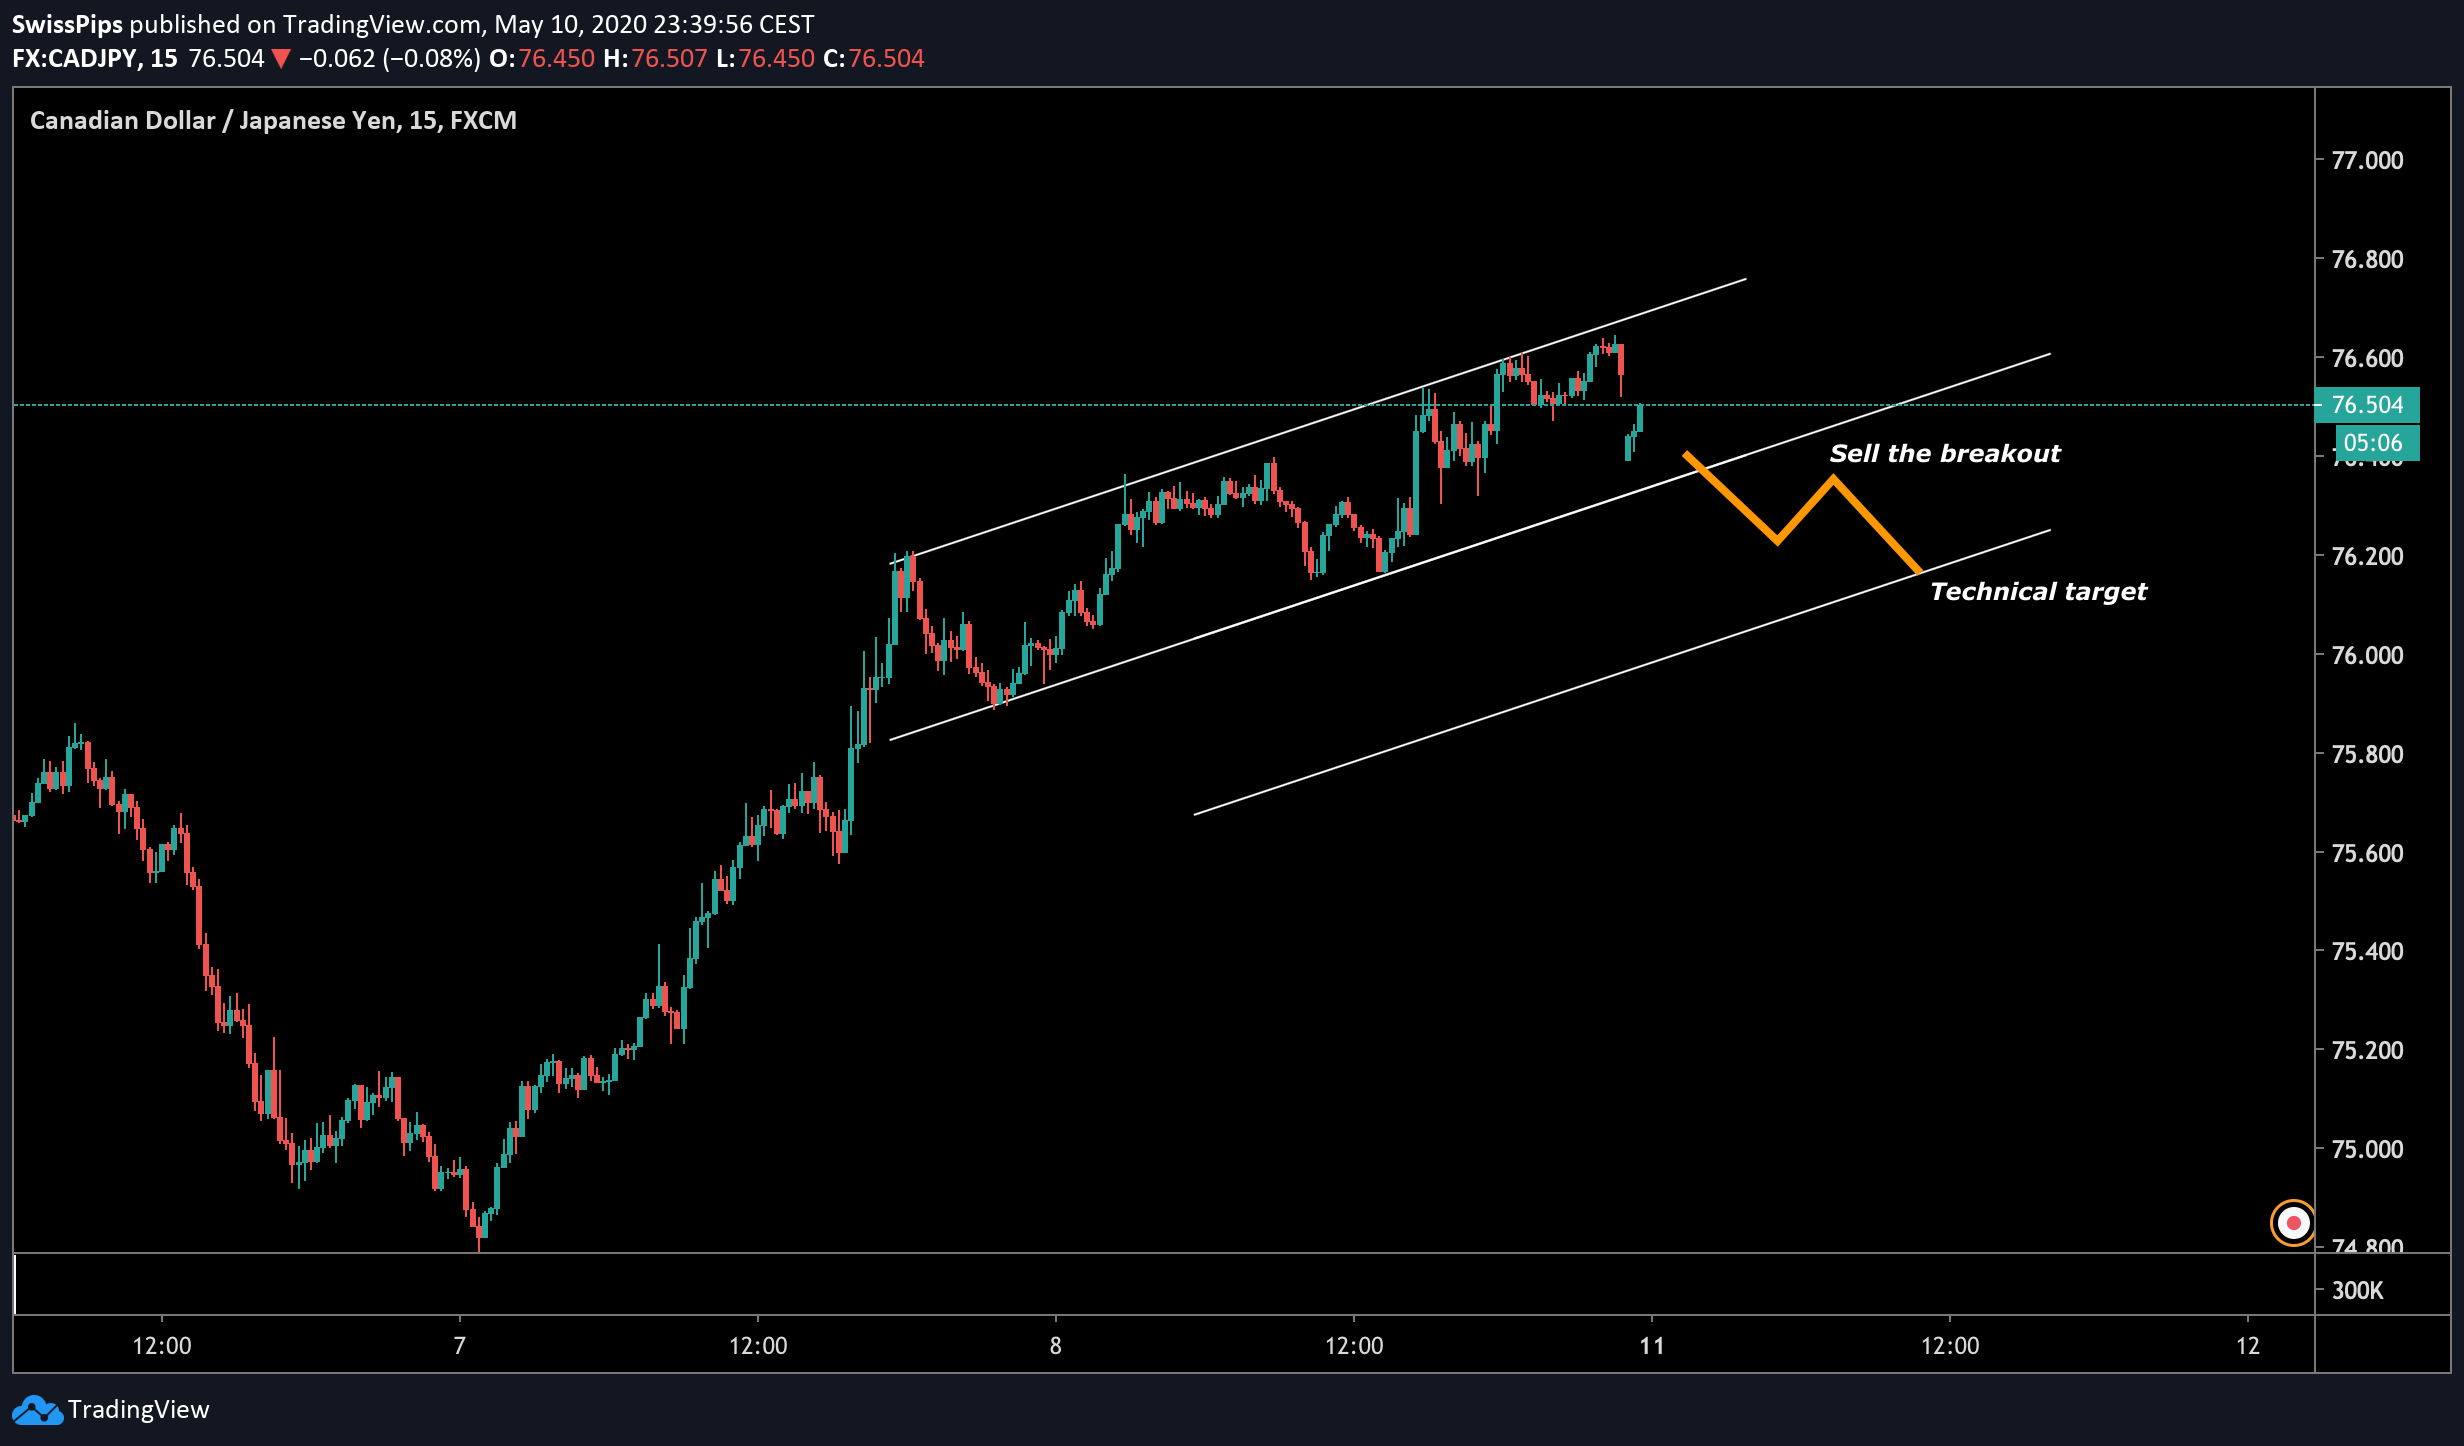Click the 76.600 price axis label
This screenshot has height=1446, width=2464.
pyautogui.click(x=2367, y=358)
